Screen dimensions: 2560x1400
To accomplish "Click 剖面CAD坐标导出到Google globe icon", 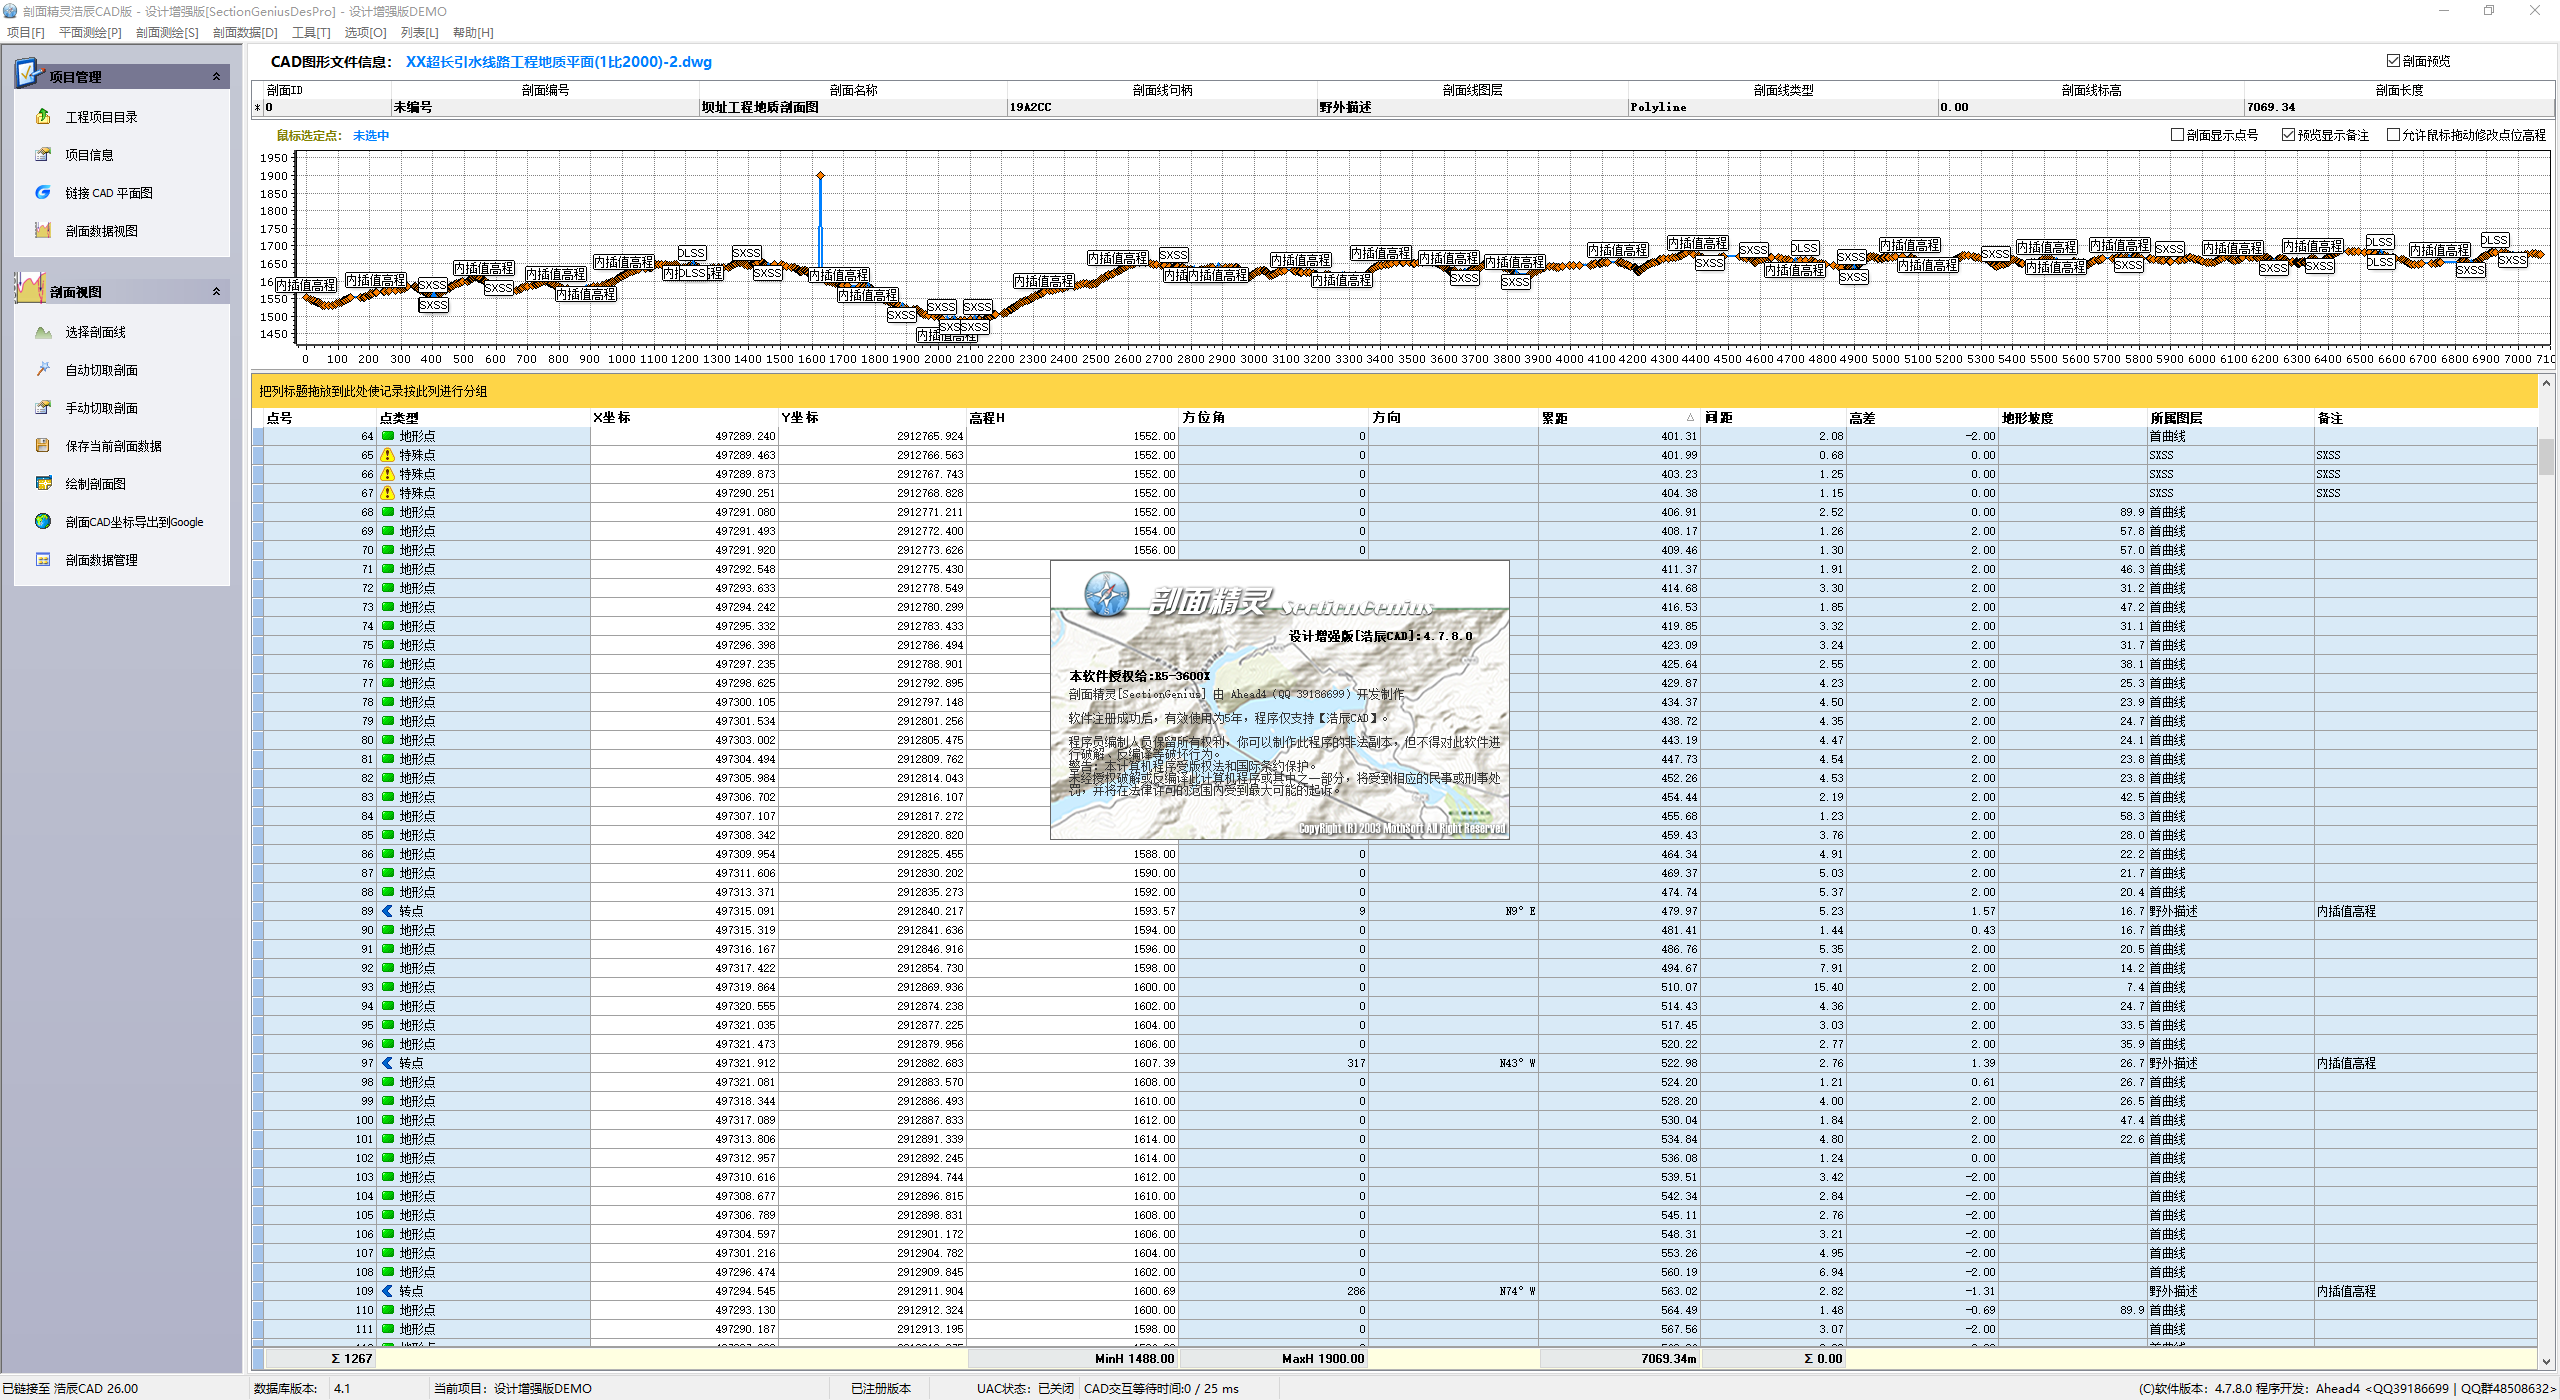I will click(x=43, y=521).
